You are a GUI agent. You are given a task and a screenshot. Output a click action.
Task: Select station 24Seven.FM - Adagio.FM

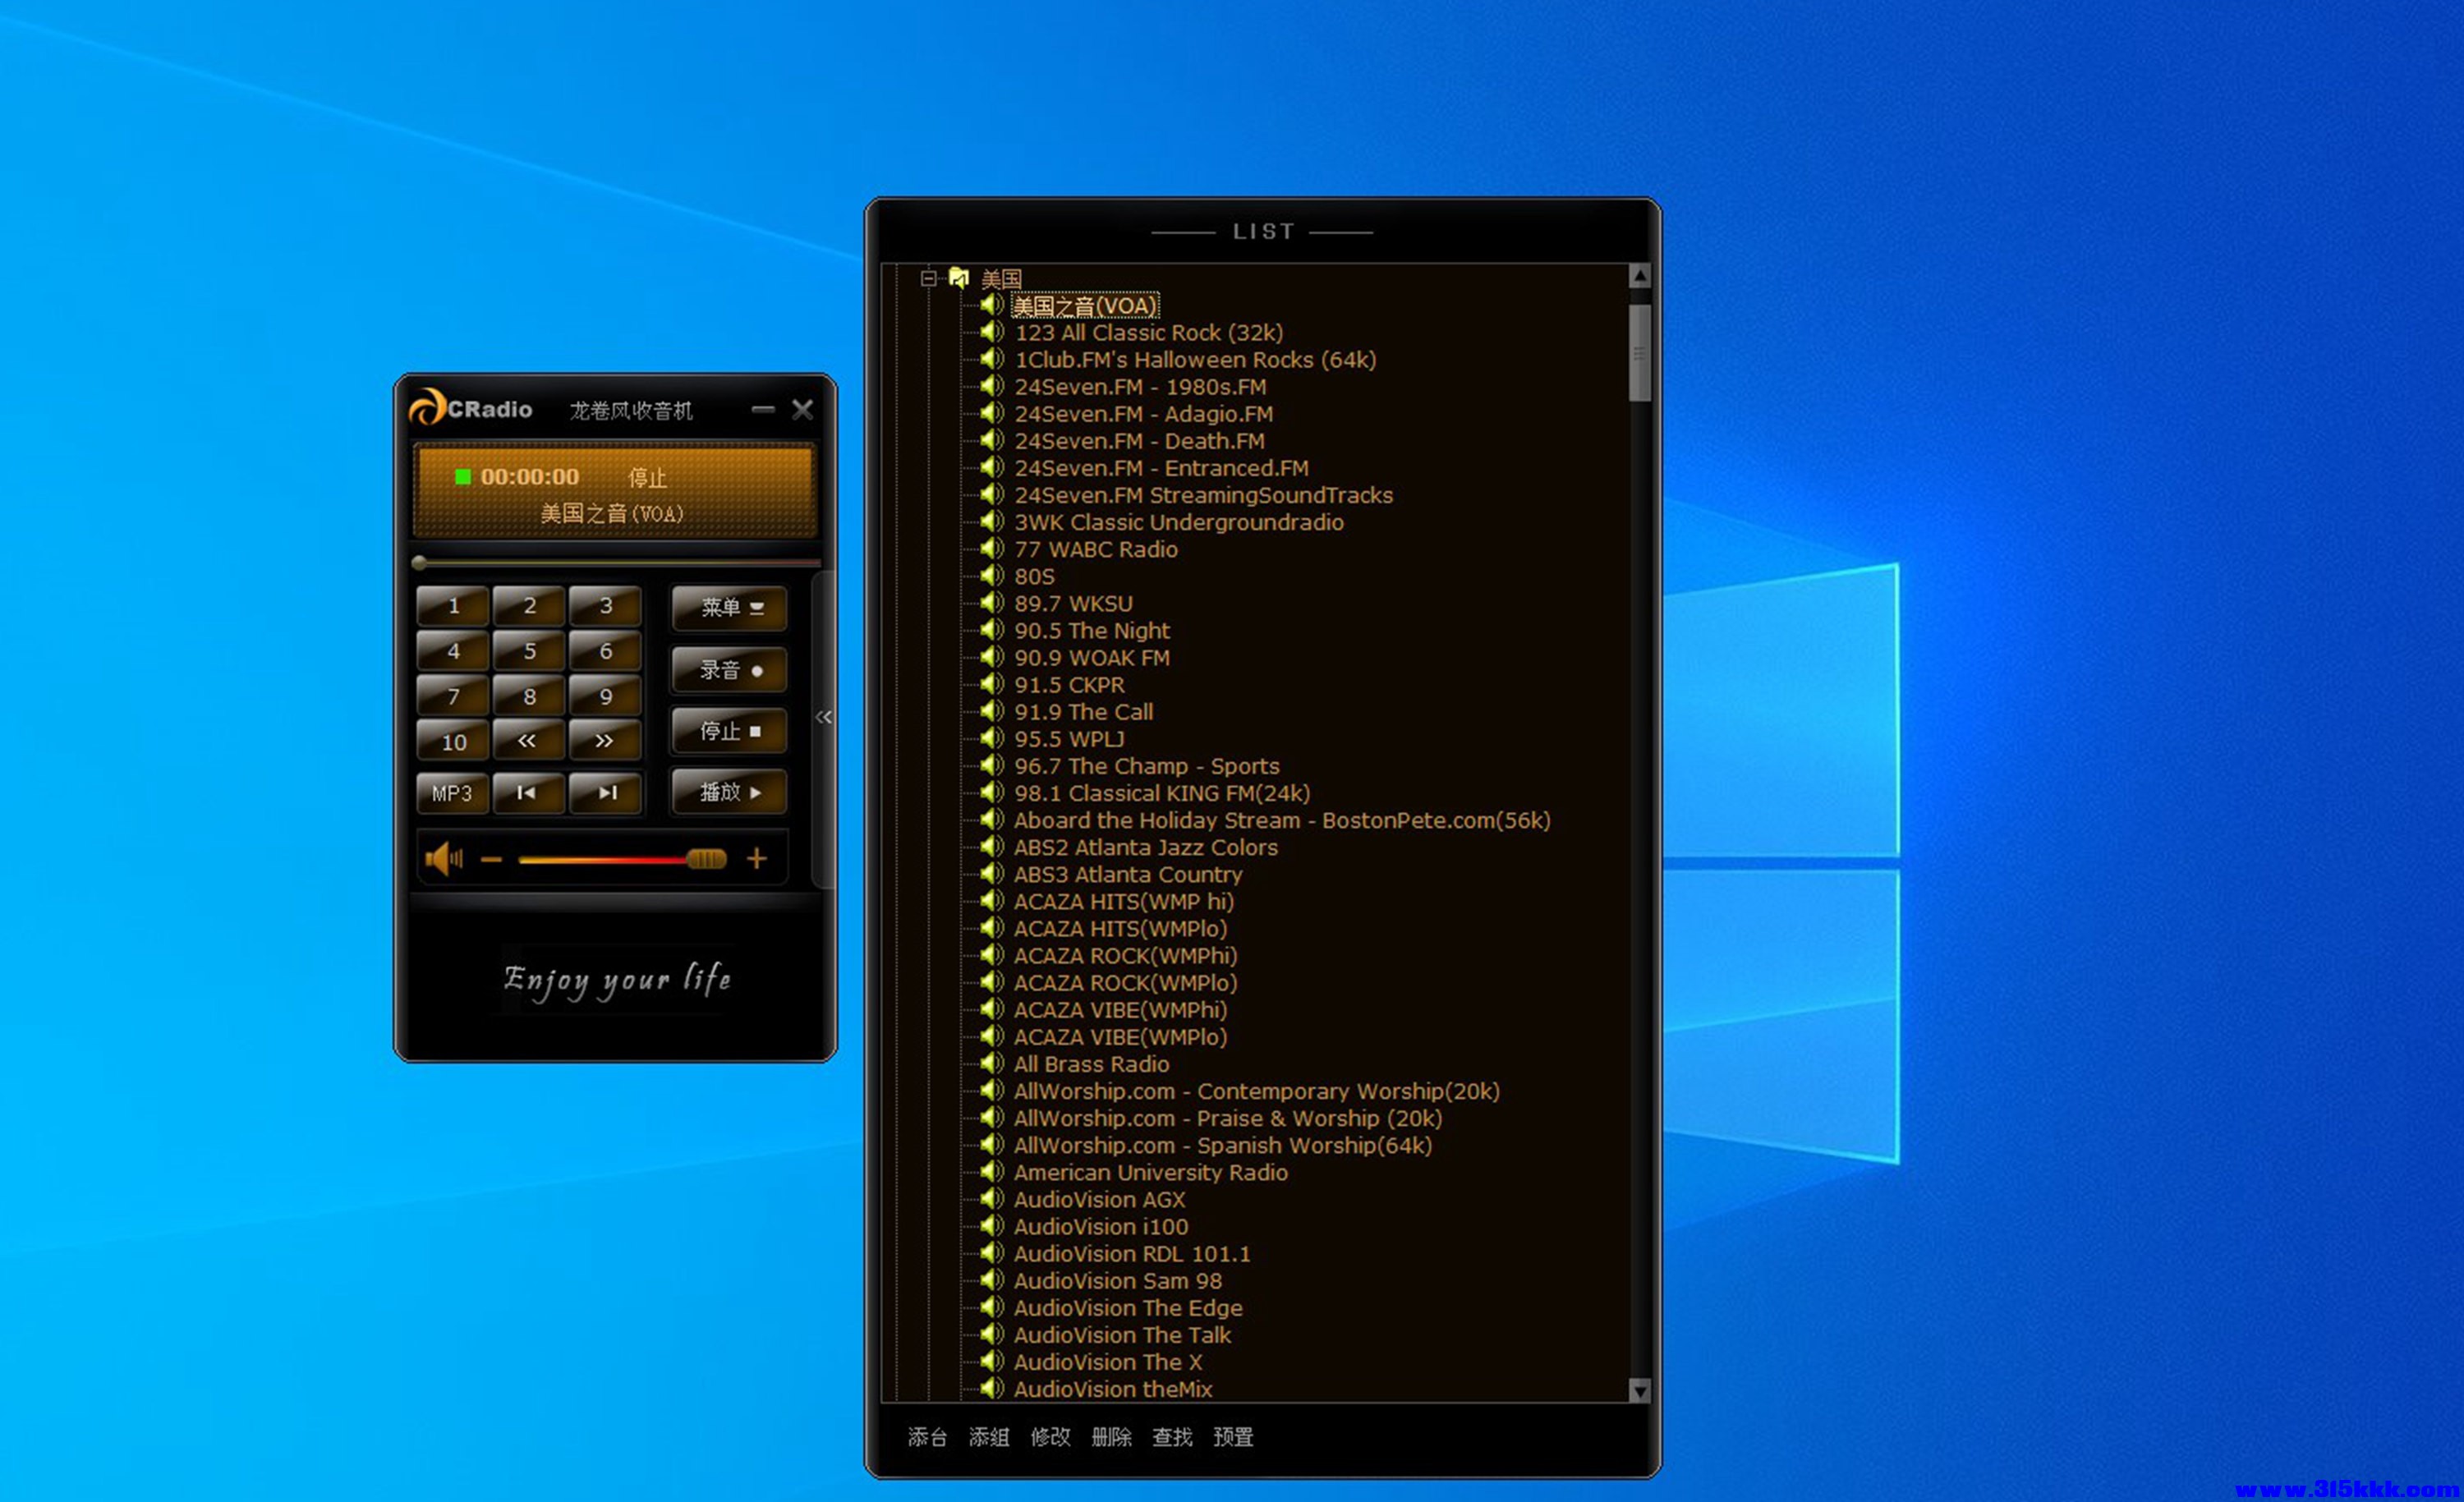[x=1143, y=414]
